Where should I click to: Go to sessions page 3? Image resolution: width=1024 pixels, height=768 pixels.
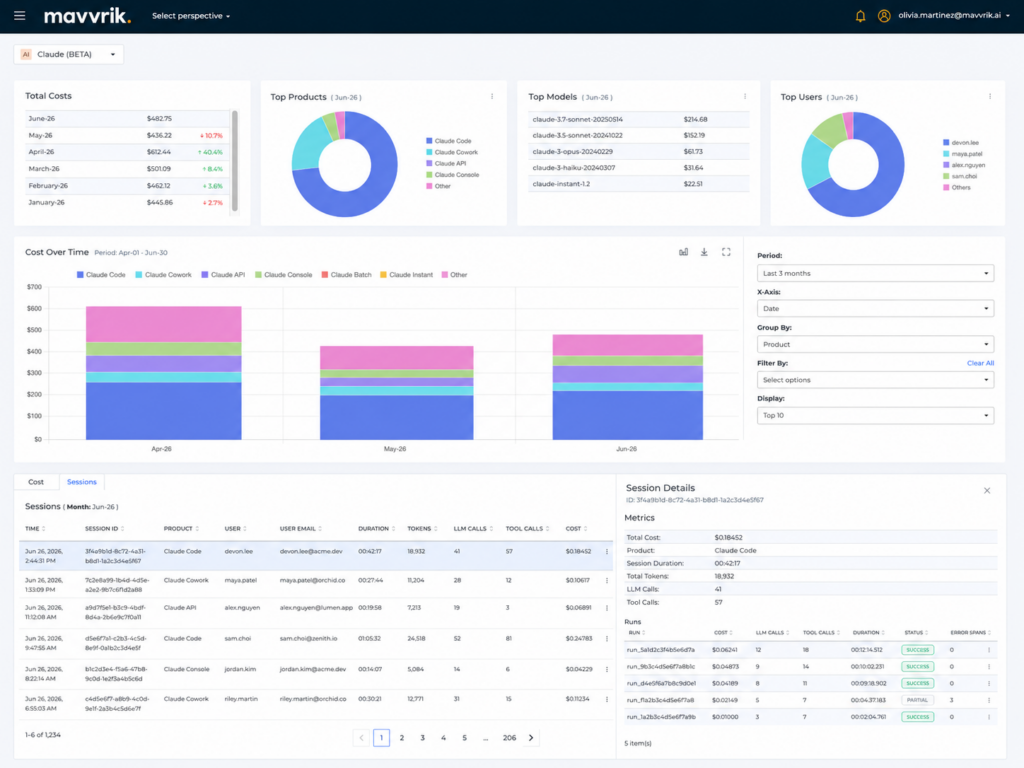point(423,738)
